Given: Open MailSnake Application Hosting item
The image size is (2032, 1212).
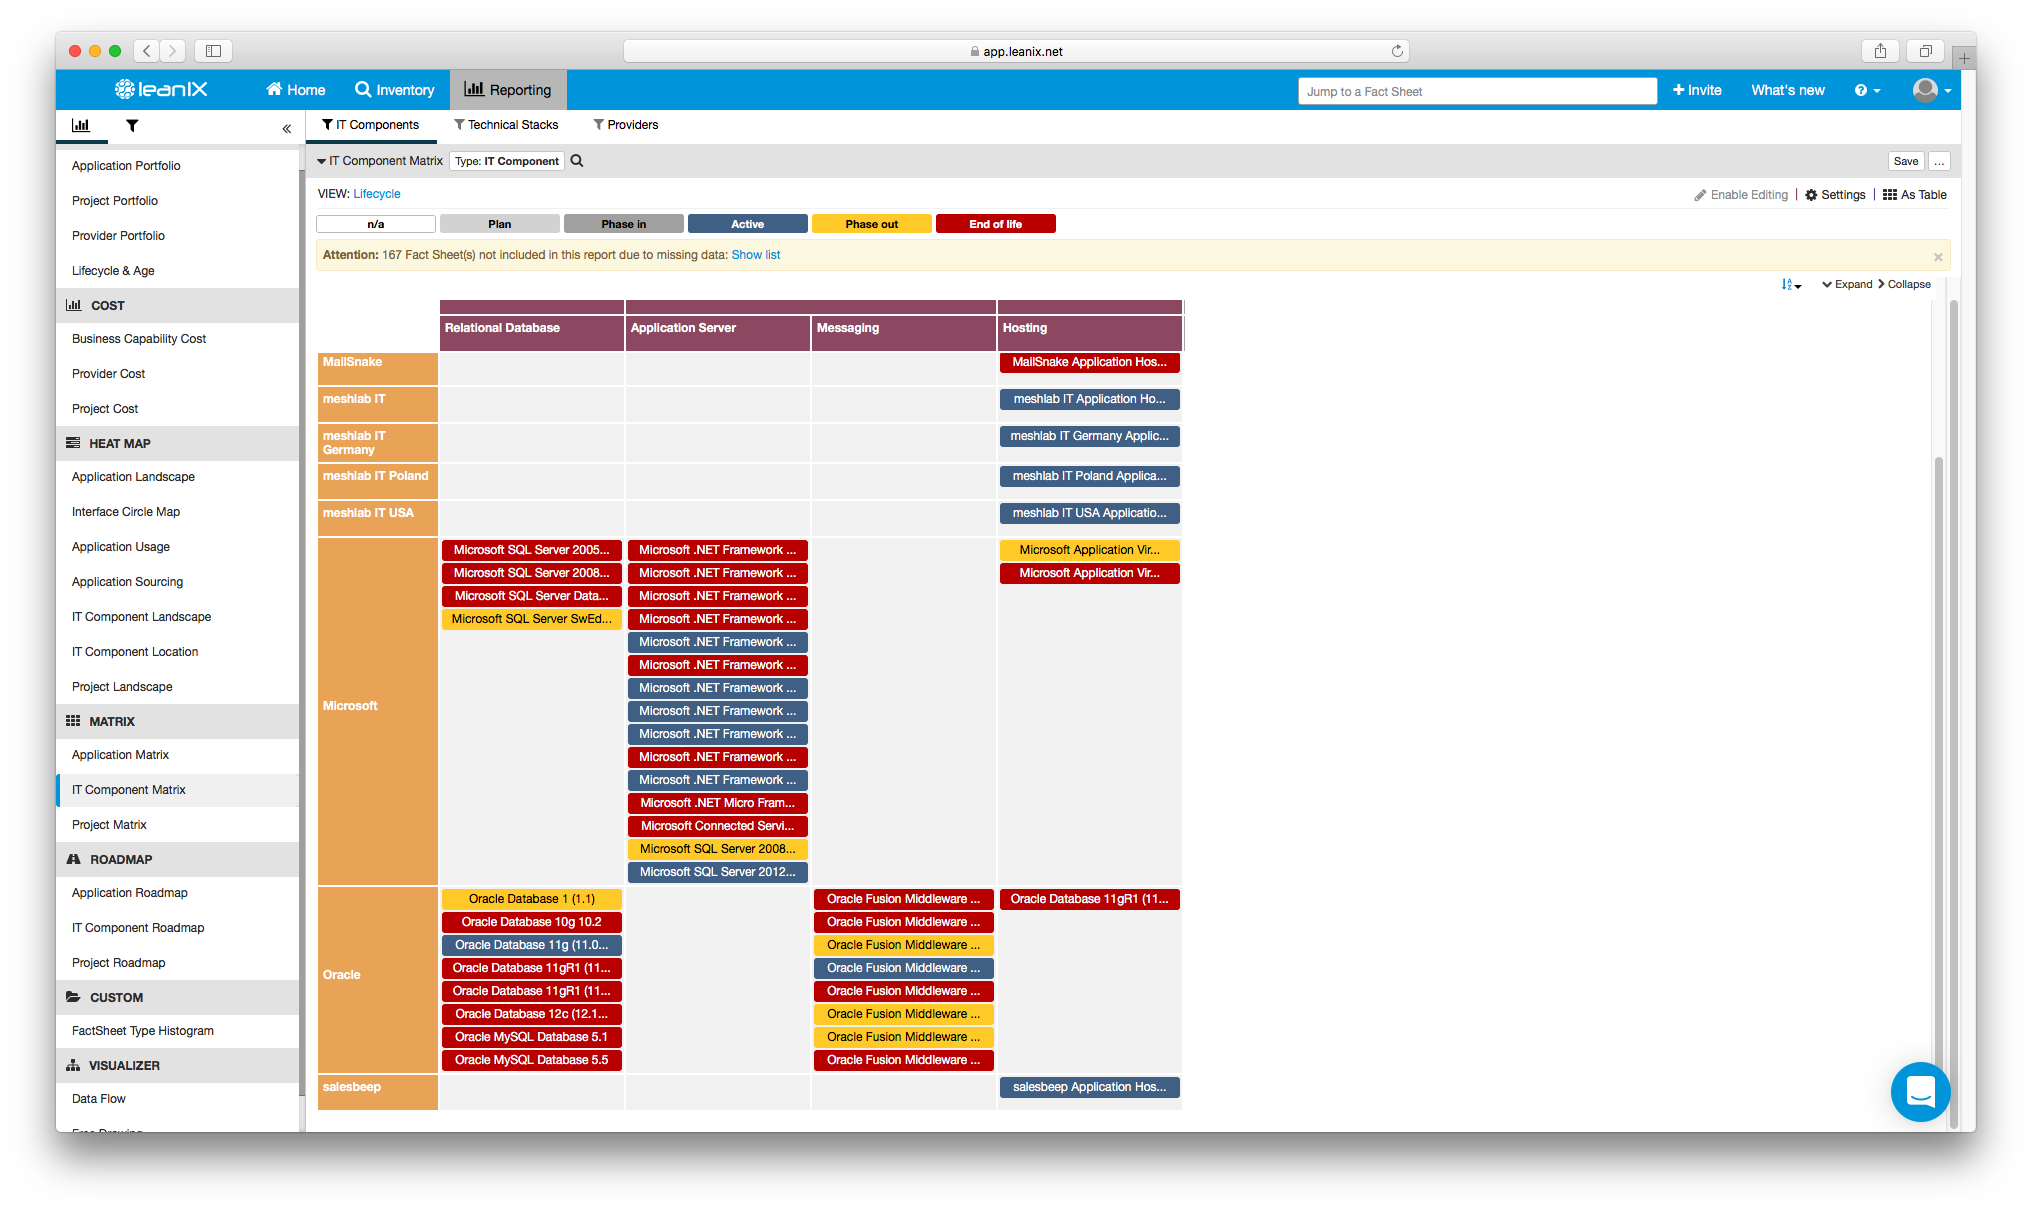Looking at the screenshot, I should click(x=1089, y=362).
